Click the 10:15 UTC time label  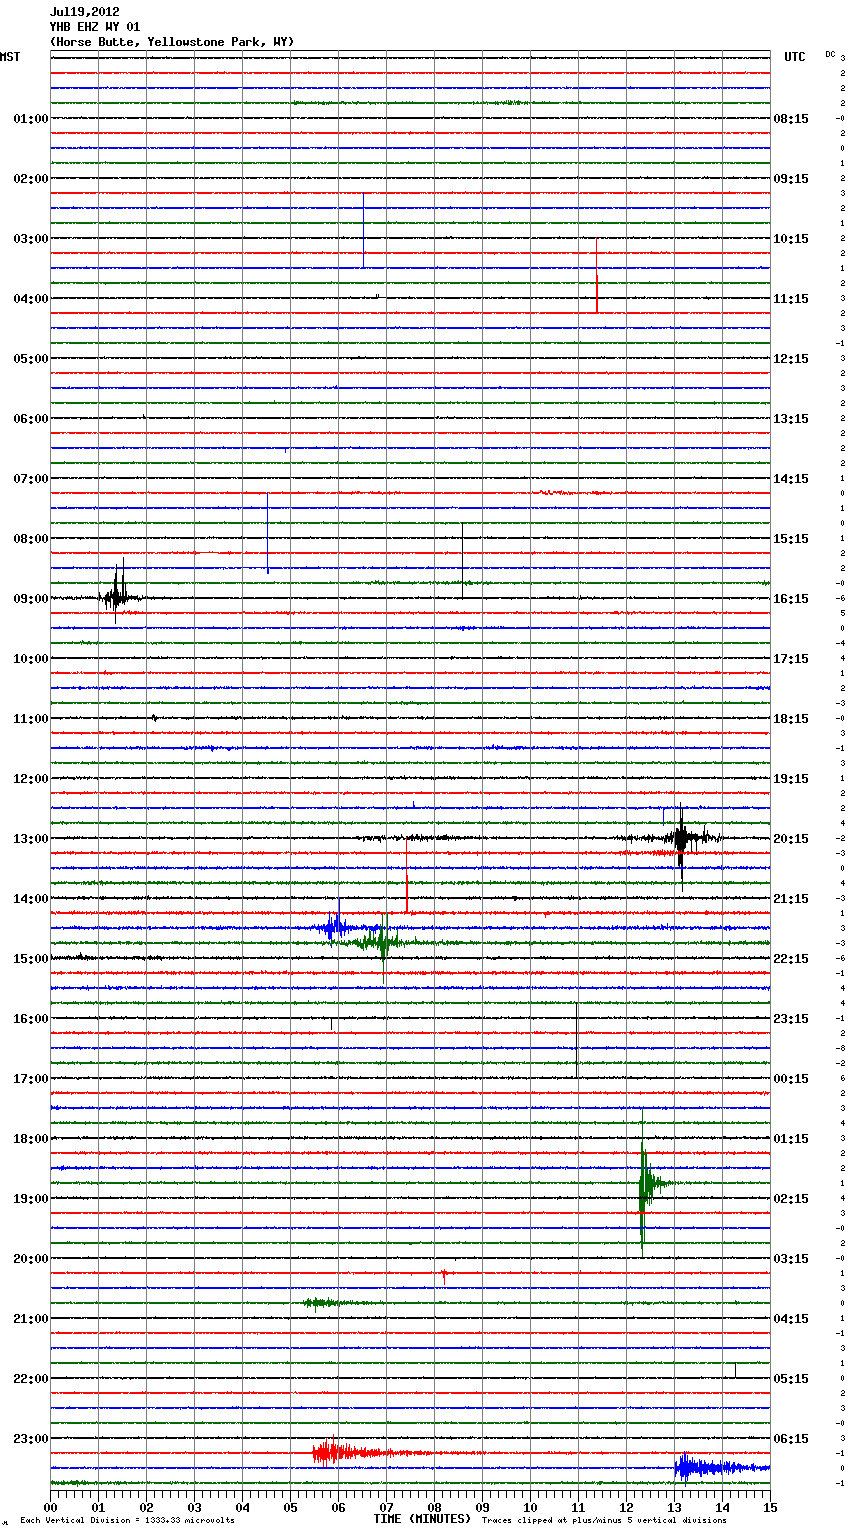coord(791,239)
